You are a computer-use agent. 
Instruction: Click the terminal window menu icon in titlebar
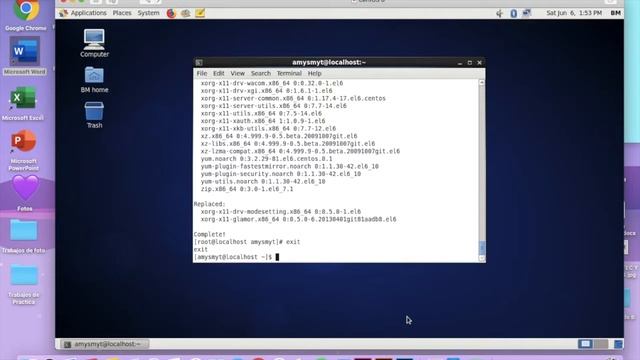[x=199, y=62]
